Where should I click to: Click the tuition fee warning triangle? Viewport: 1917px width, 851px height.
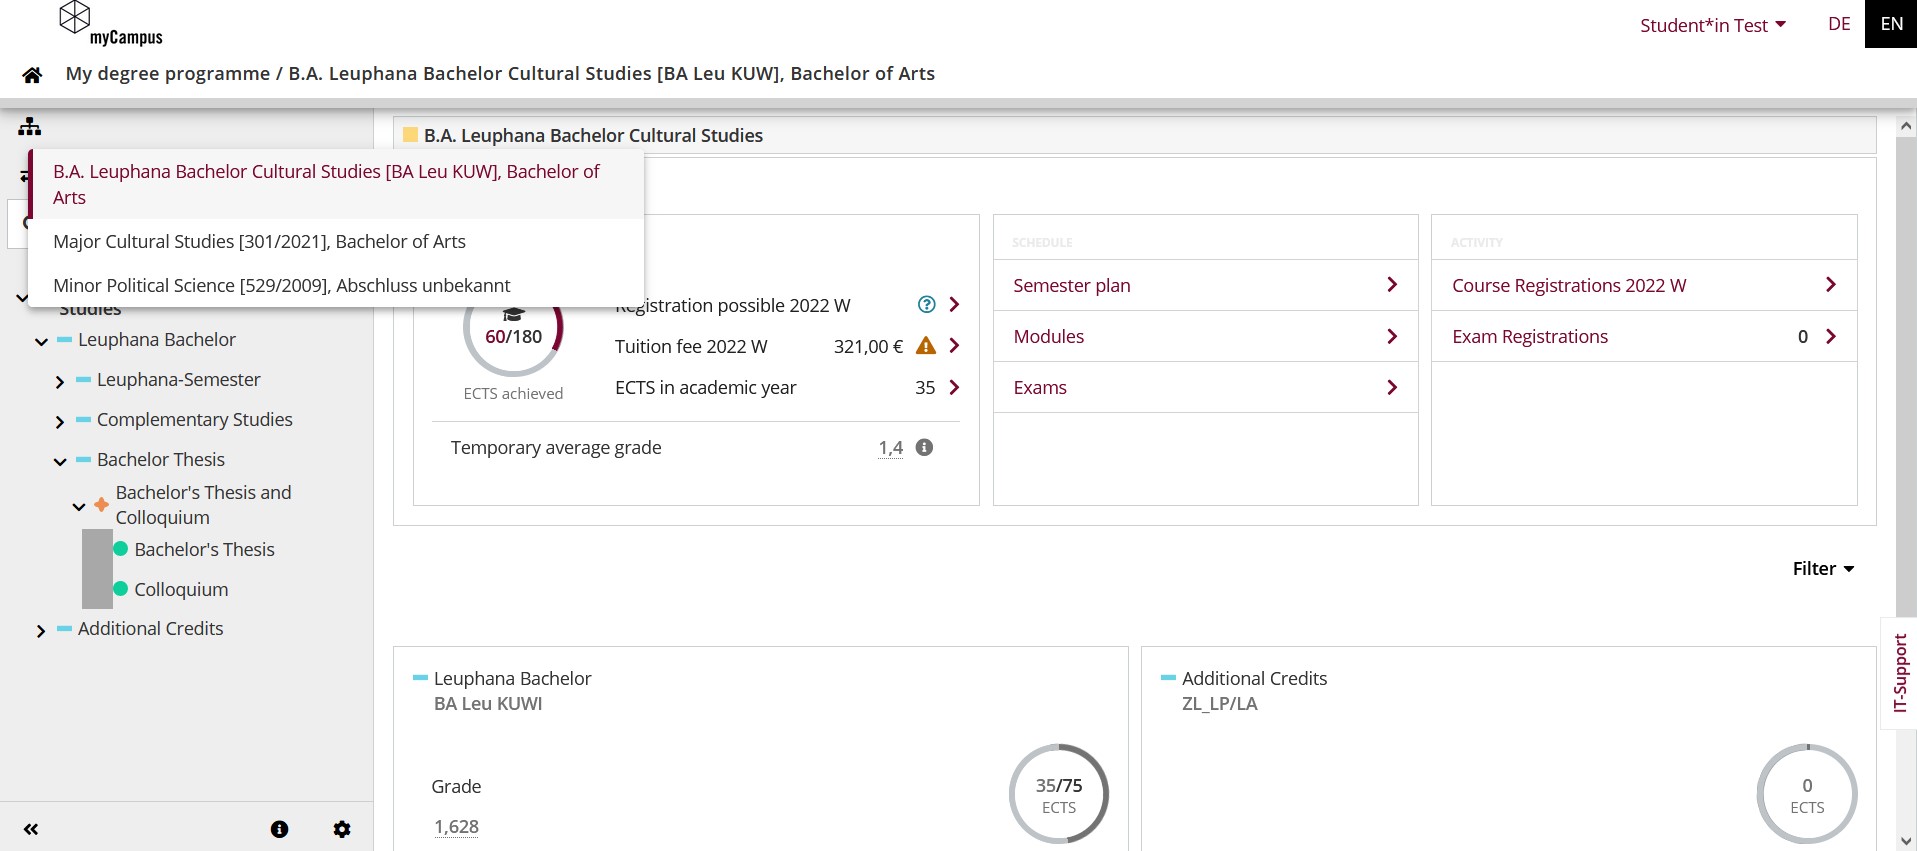926,346
